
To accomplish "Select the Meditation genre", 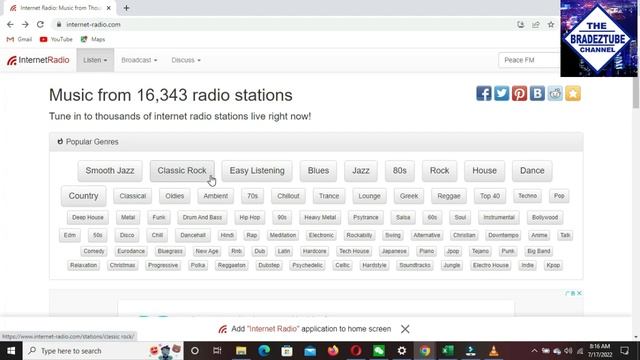I will [282, 235].
